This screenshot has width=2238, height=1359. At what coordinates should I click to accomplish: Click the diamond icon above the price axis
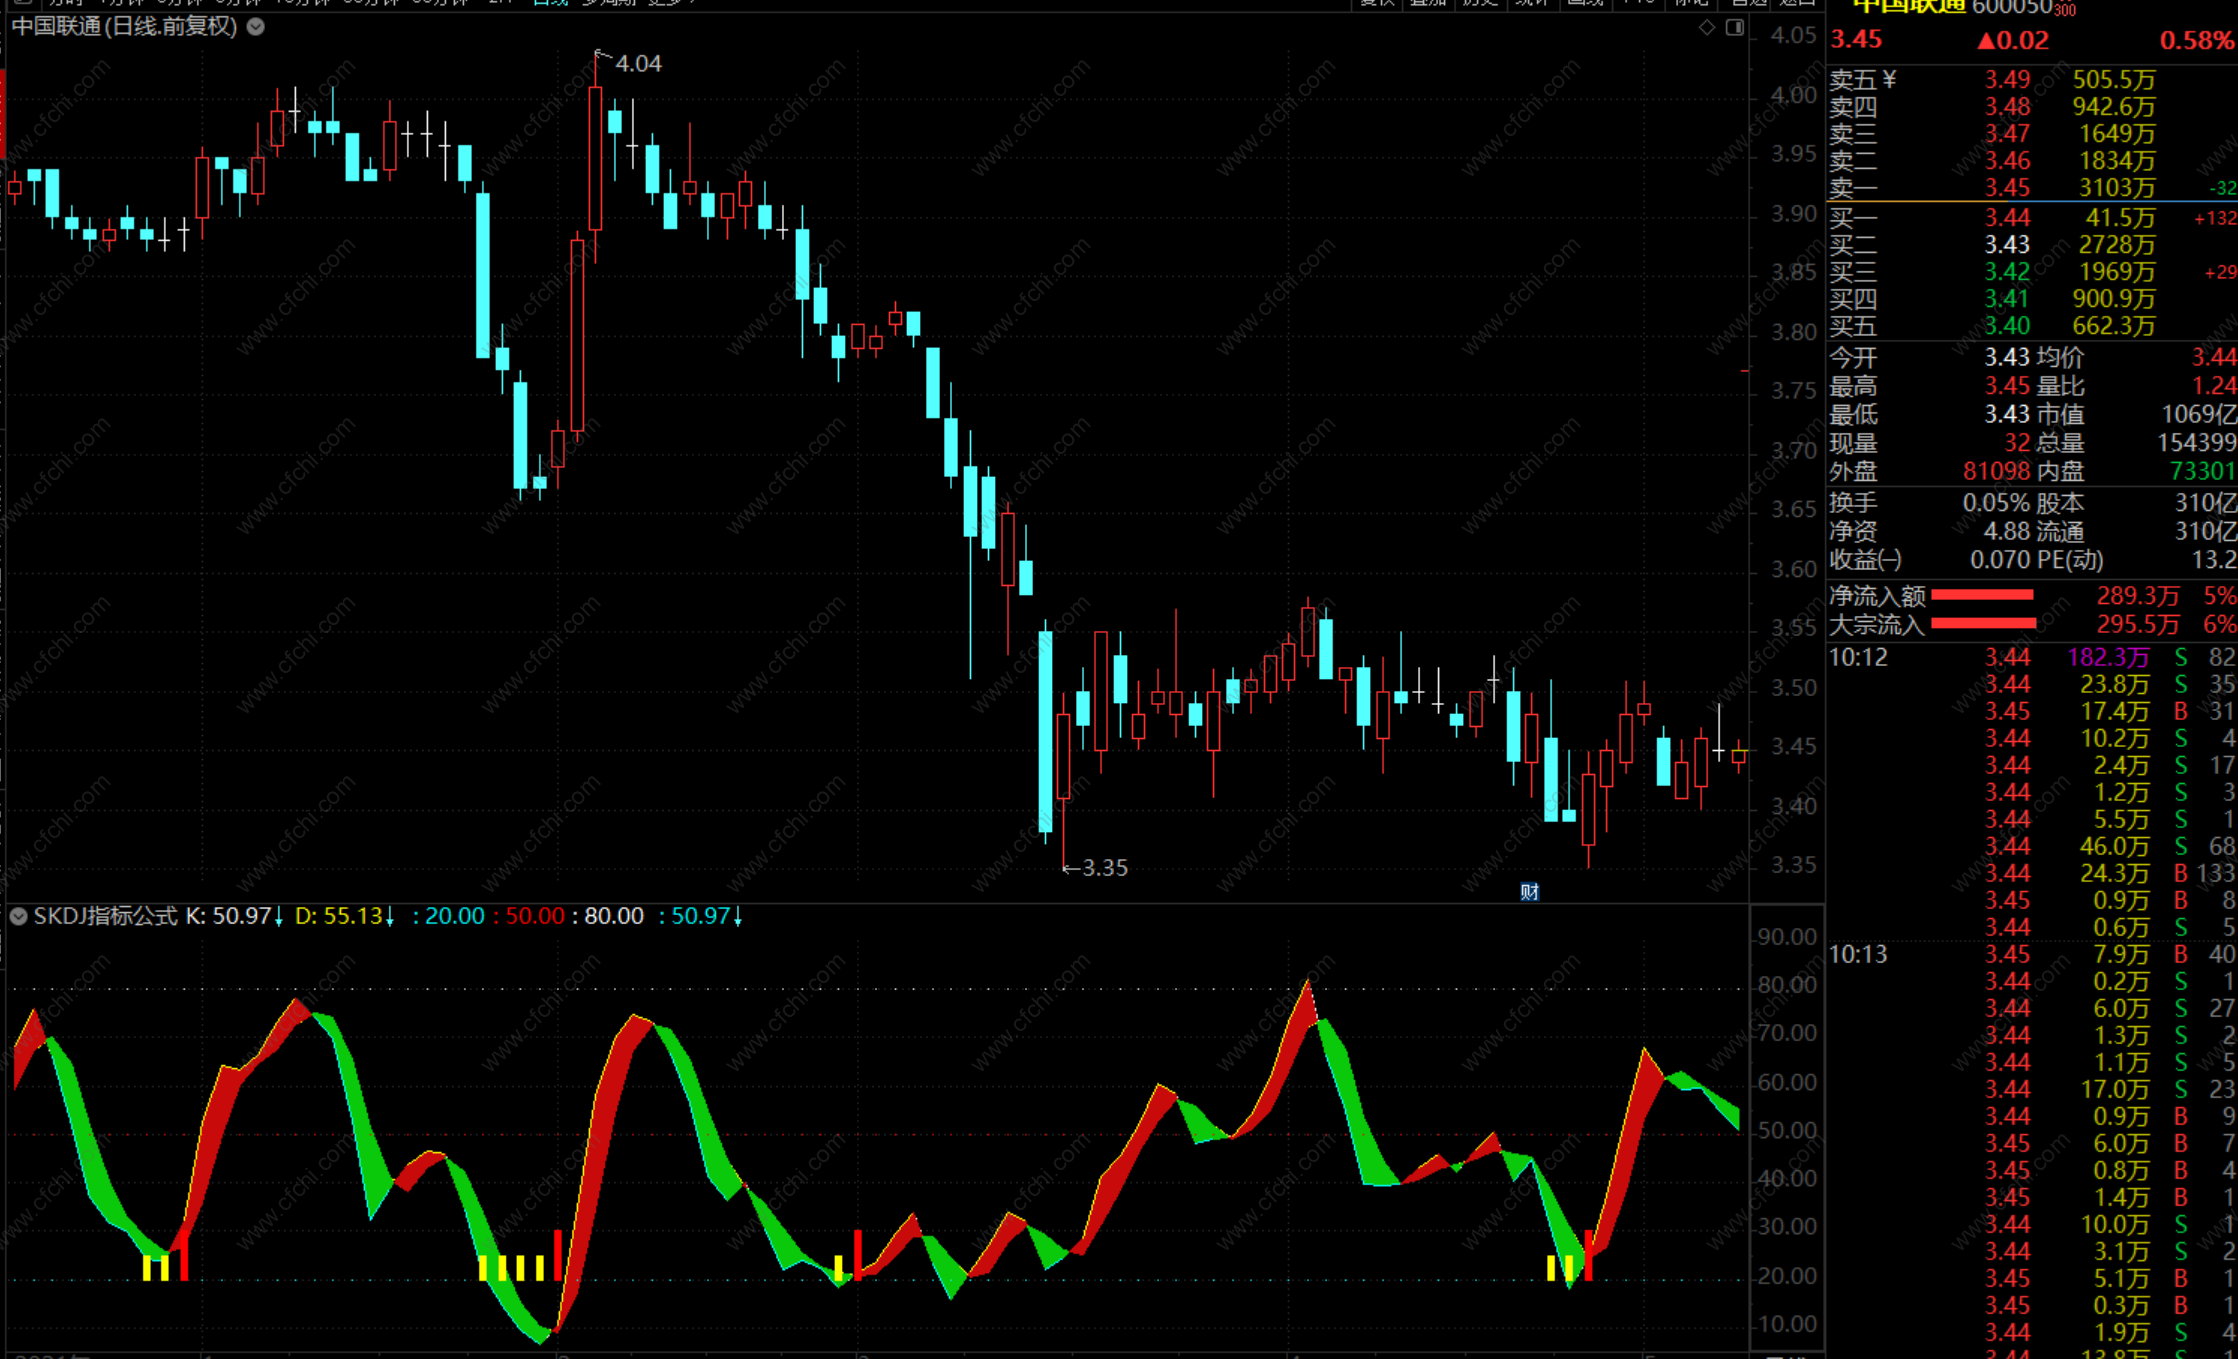[x=1707, y=28]
